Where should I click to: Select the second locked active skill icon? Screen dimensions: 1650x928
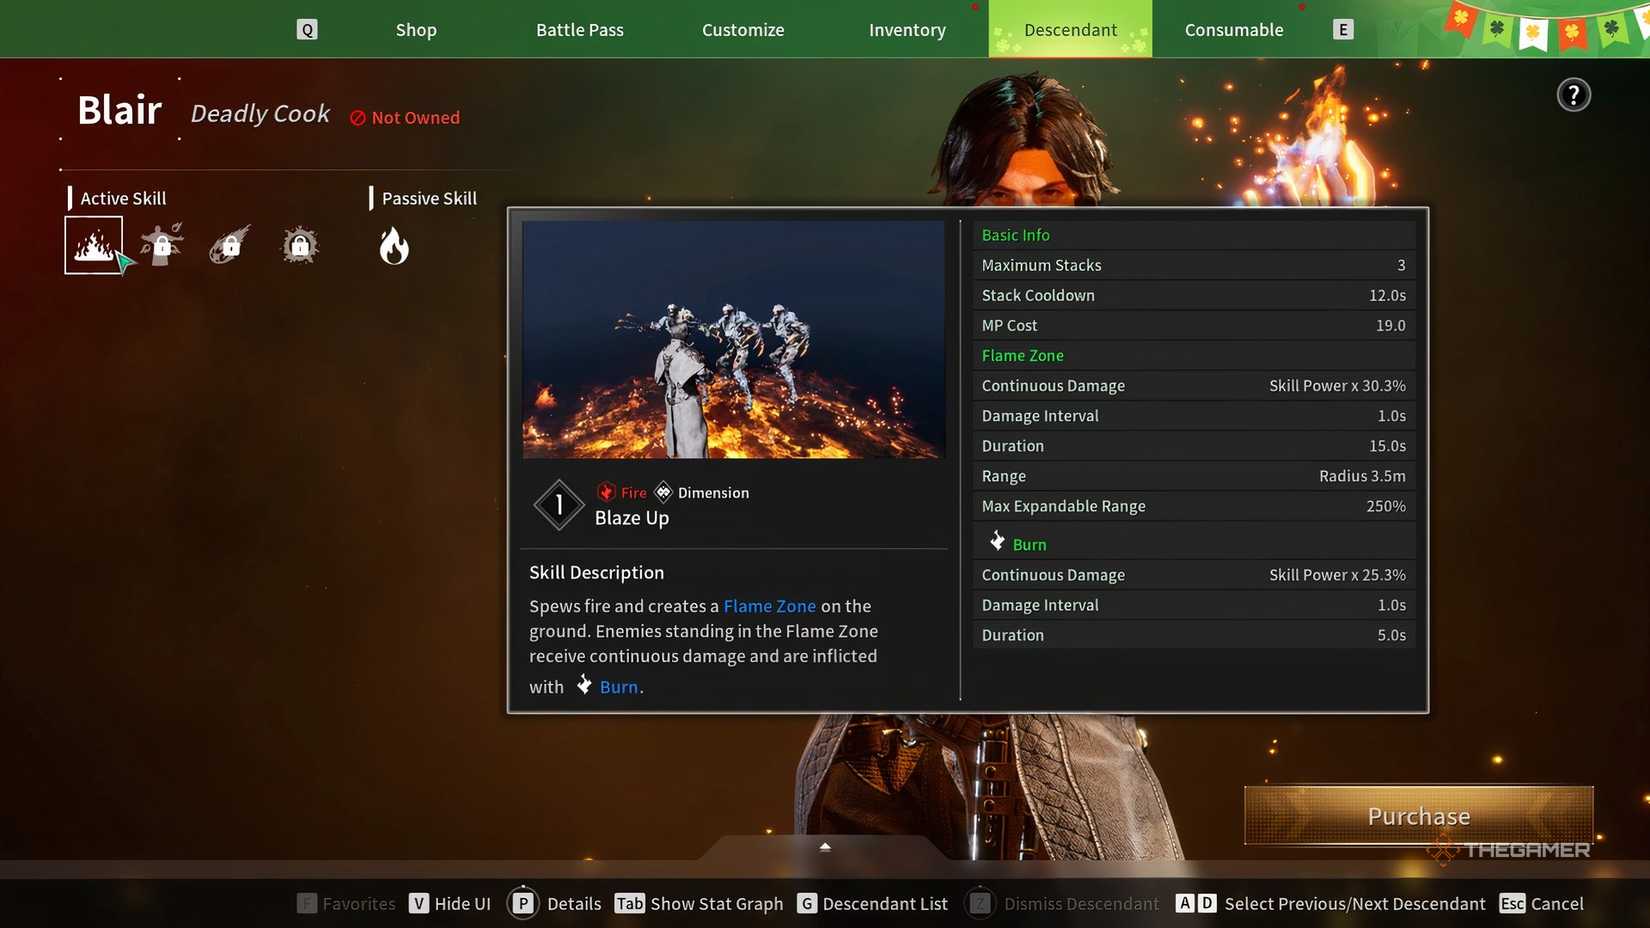(x=162, y=245)
